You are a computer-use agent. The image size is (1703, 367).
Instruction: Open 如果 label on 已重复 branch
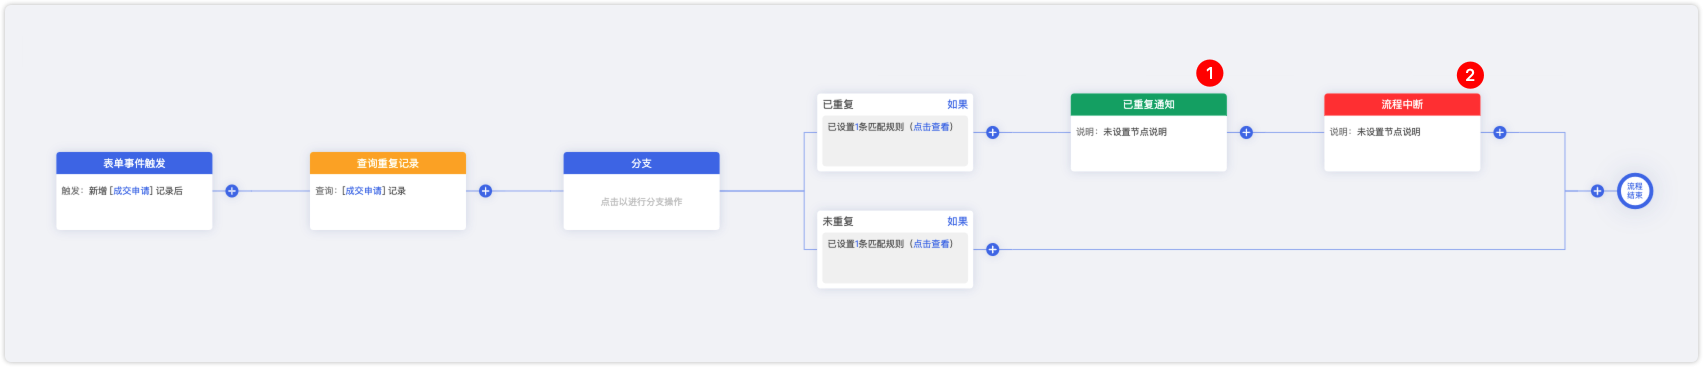click(x=957, y=104)
